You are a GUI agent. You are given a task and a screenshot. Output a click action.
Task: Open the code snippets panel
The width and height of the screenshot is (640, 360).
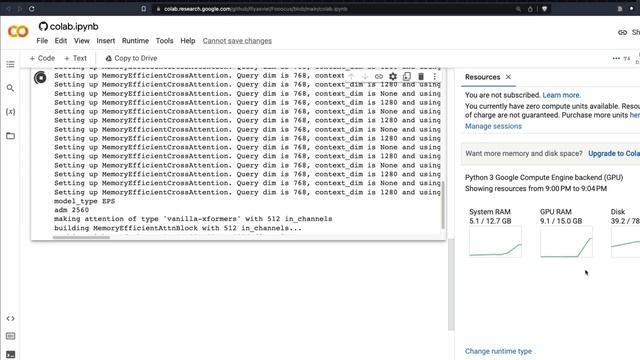pos(11,318)
